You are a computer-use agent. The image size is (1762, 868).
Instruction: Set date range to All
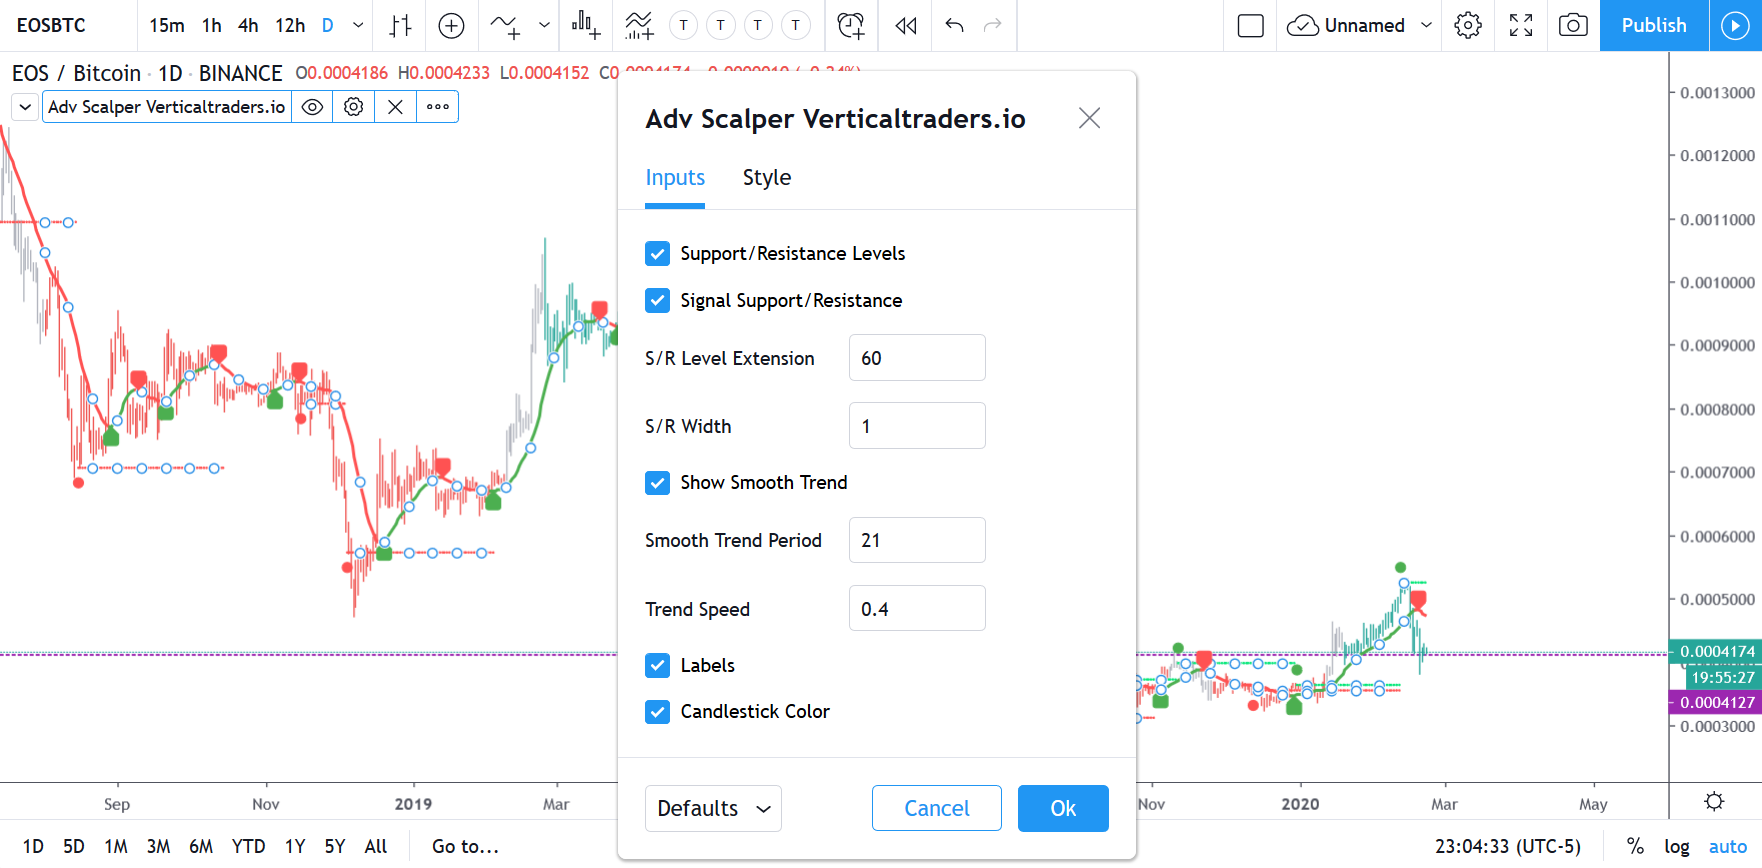(x=376, y=846)
